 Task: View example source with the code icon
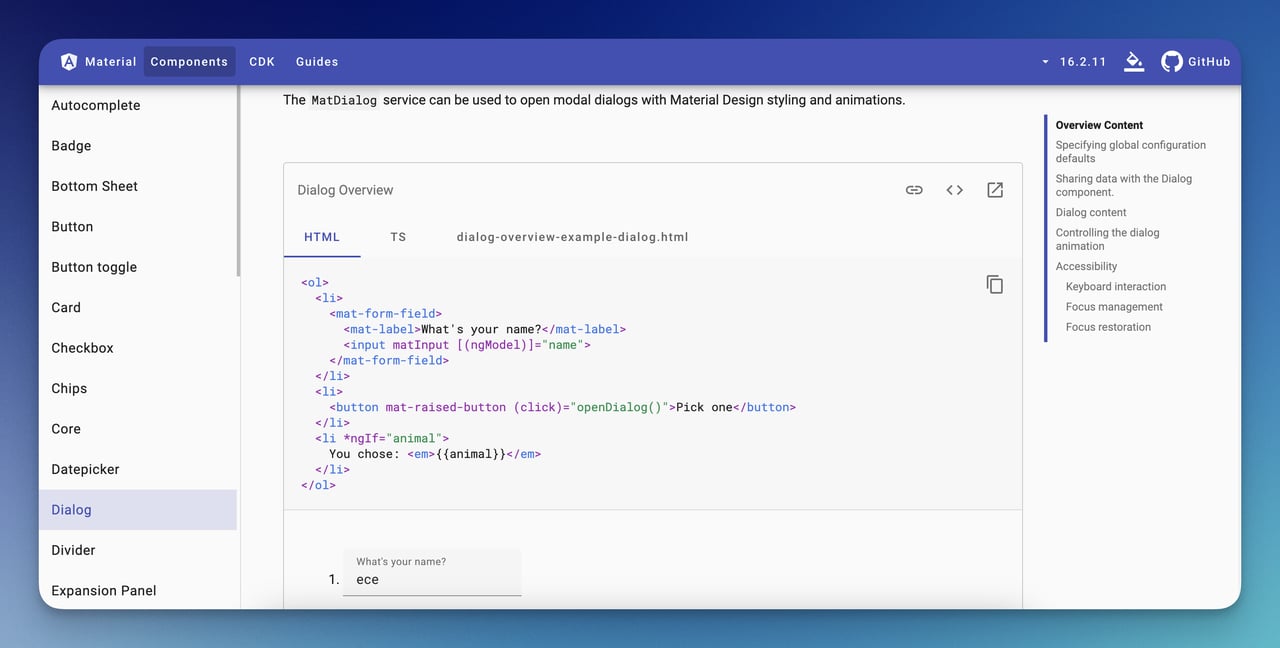(954, 189)
